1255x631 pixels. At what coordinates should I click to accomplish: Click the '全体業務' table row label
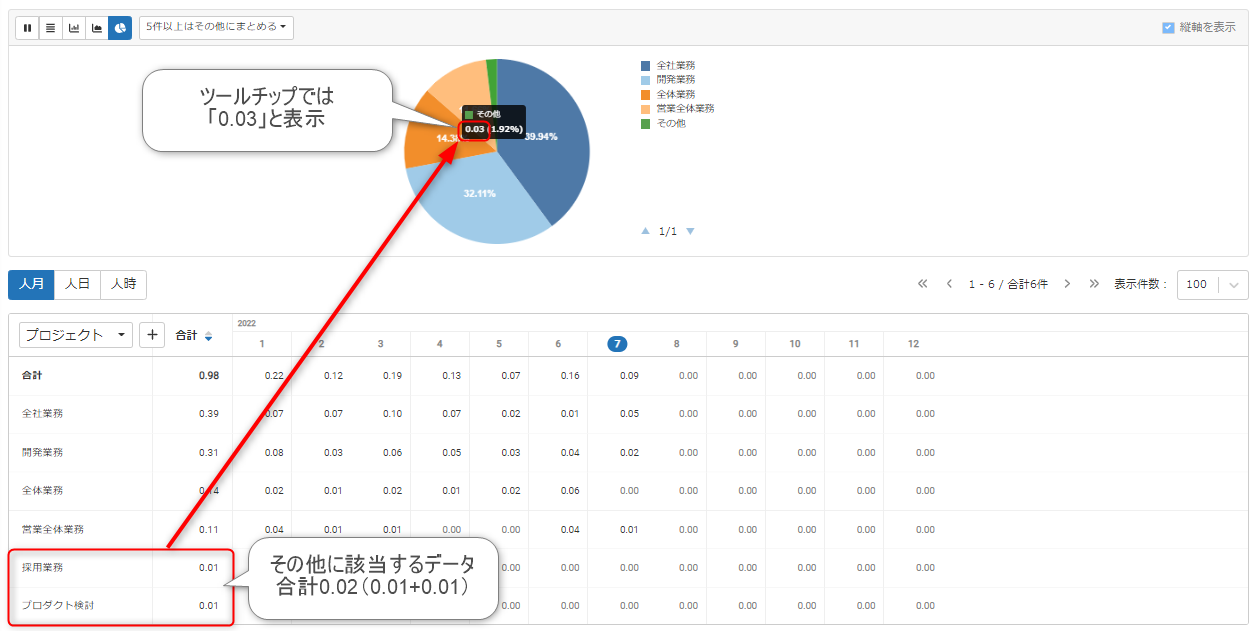42,490
